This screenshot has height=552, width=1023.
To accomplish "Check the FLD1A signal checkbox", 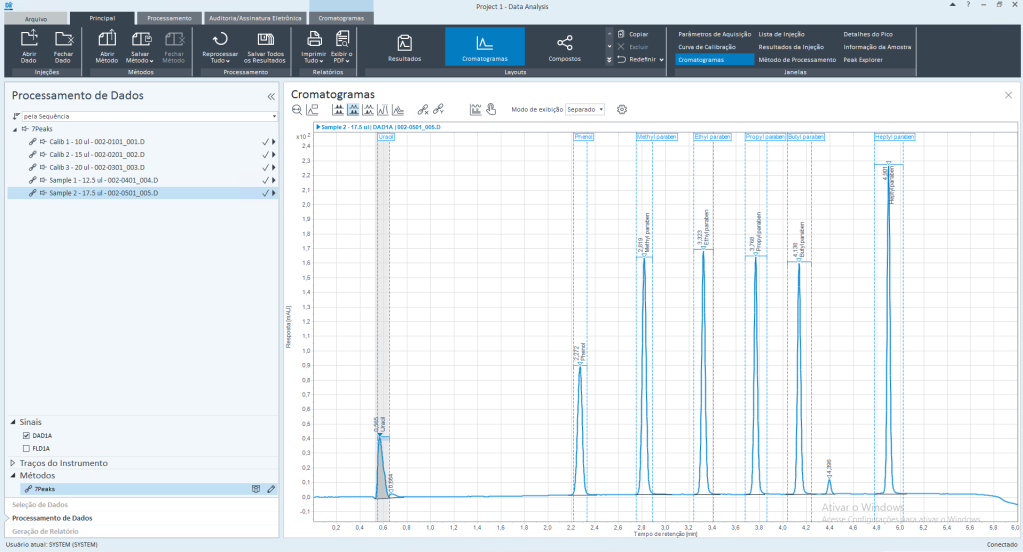I will (x=26, y=448).
